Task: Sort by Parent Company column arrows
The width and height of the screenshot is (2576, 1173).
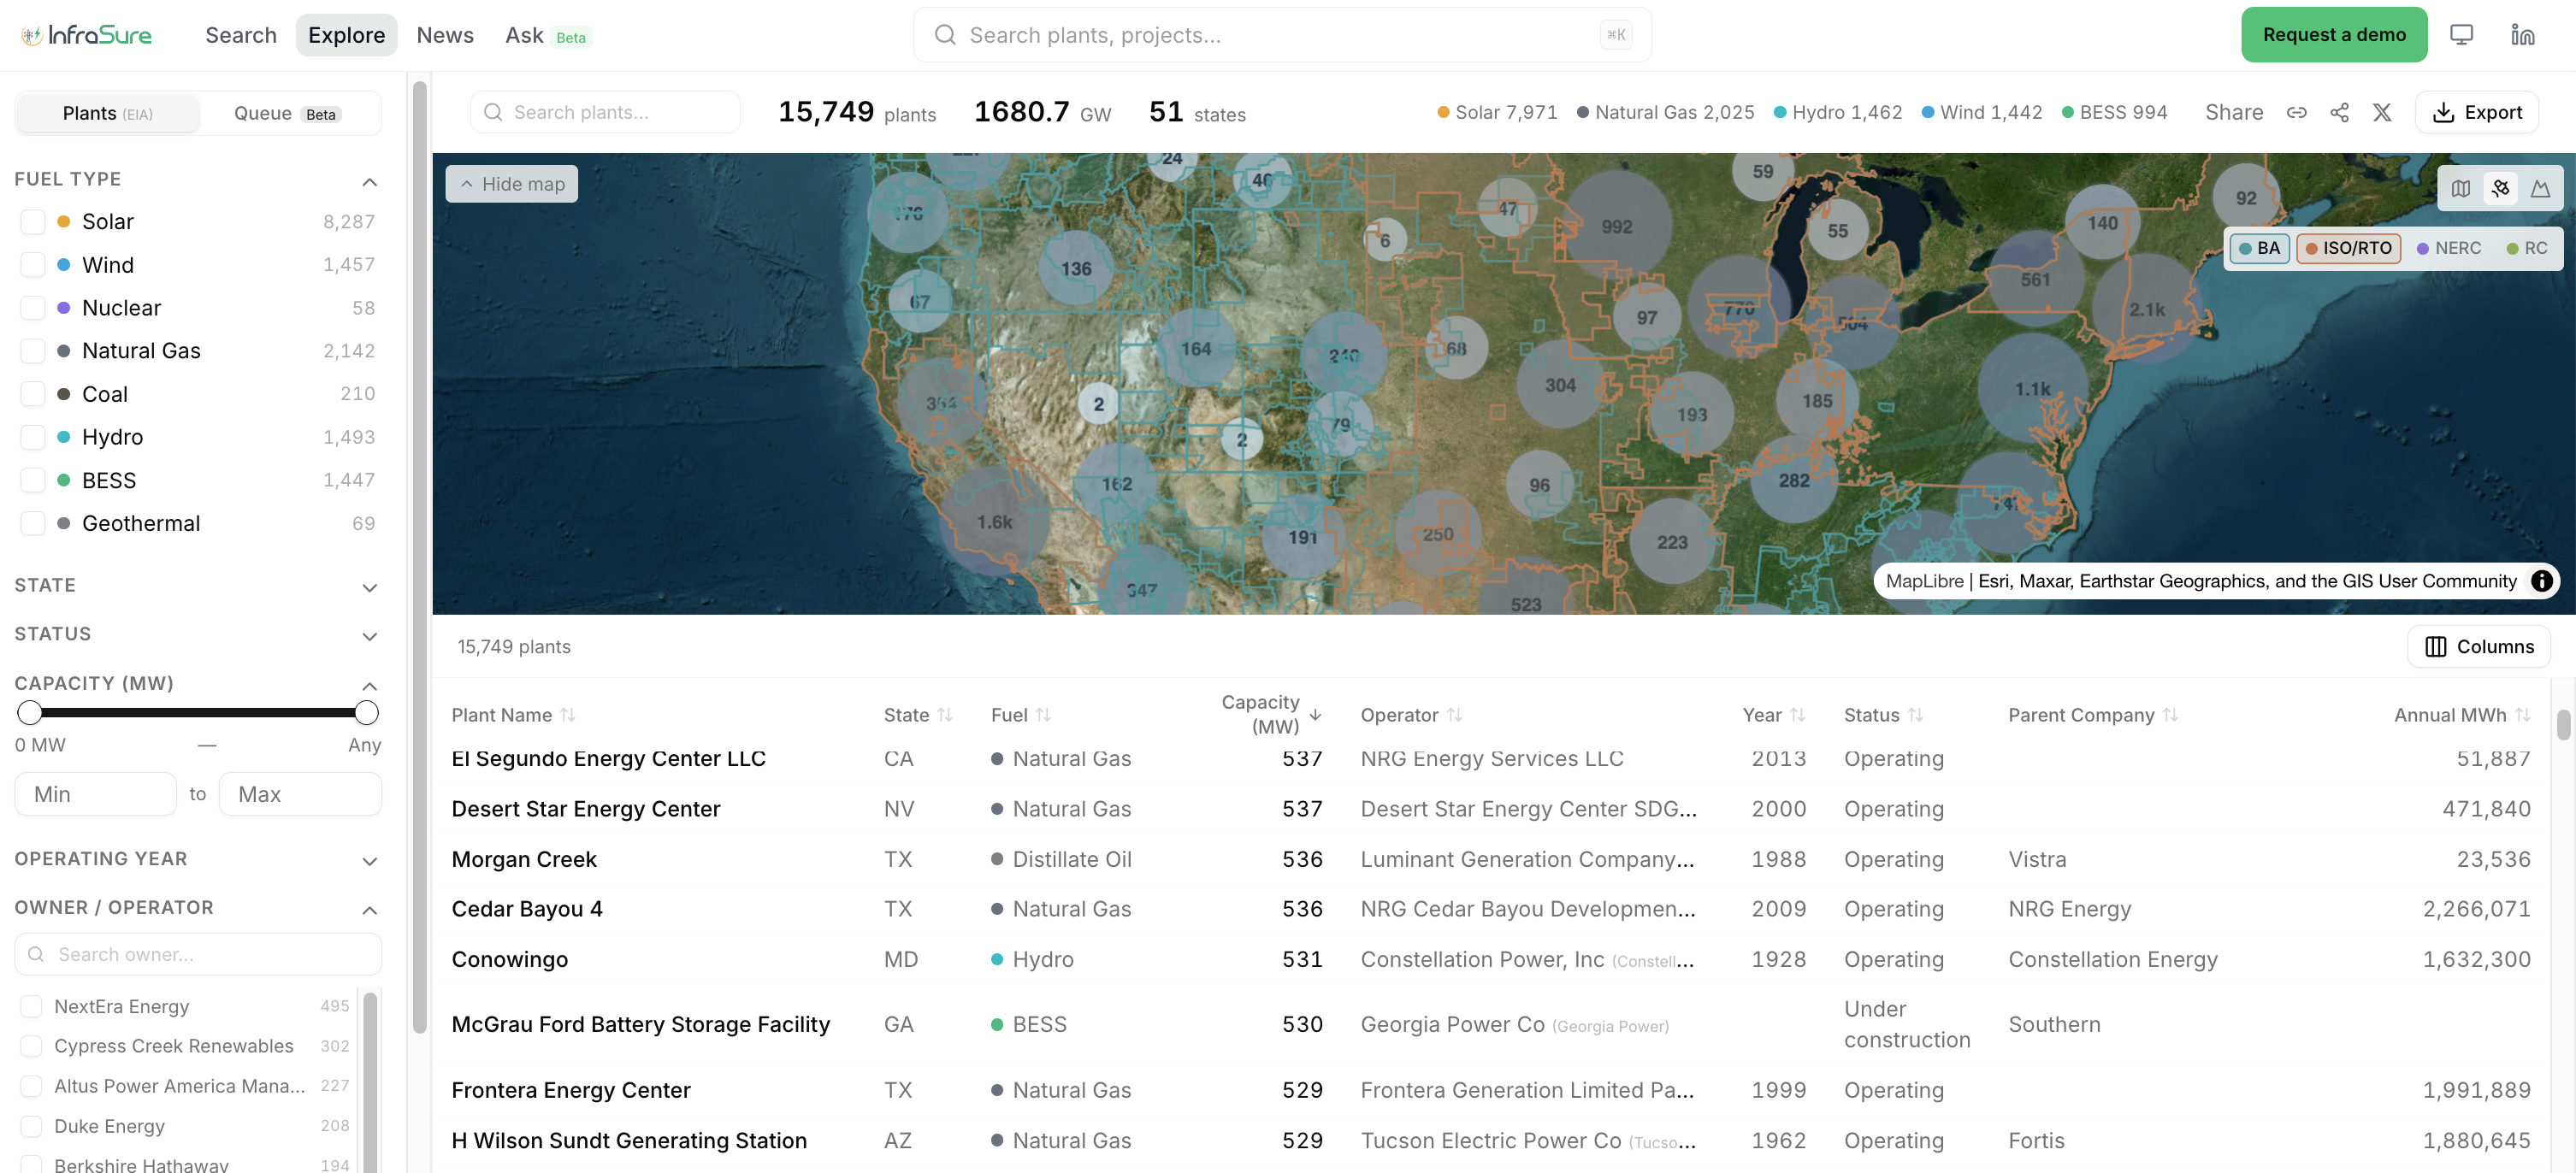Action: click(x=2170, y=715)
